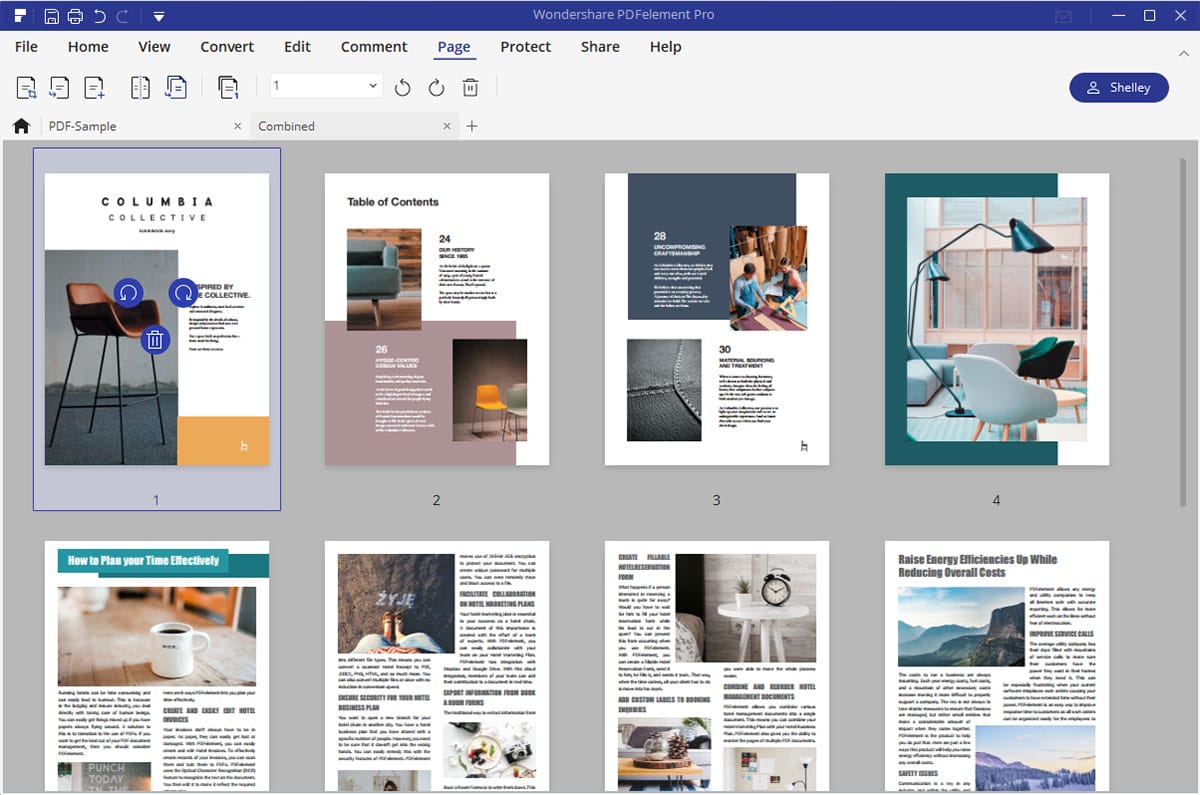1200x795 pixels.
Task: Open the page number dropdown
Action: [x=374, y=87]
